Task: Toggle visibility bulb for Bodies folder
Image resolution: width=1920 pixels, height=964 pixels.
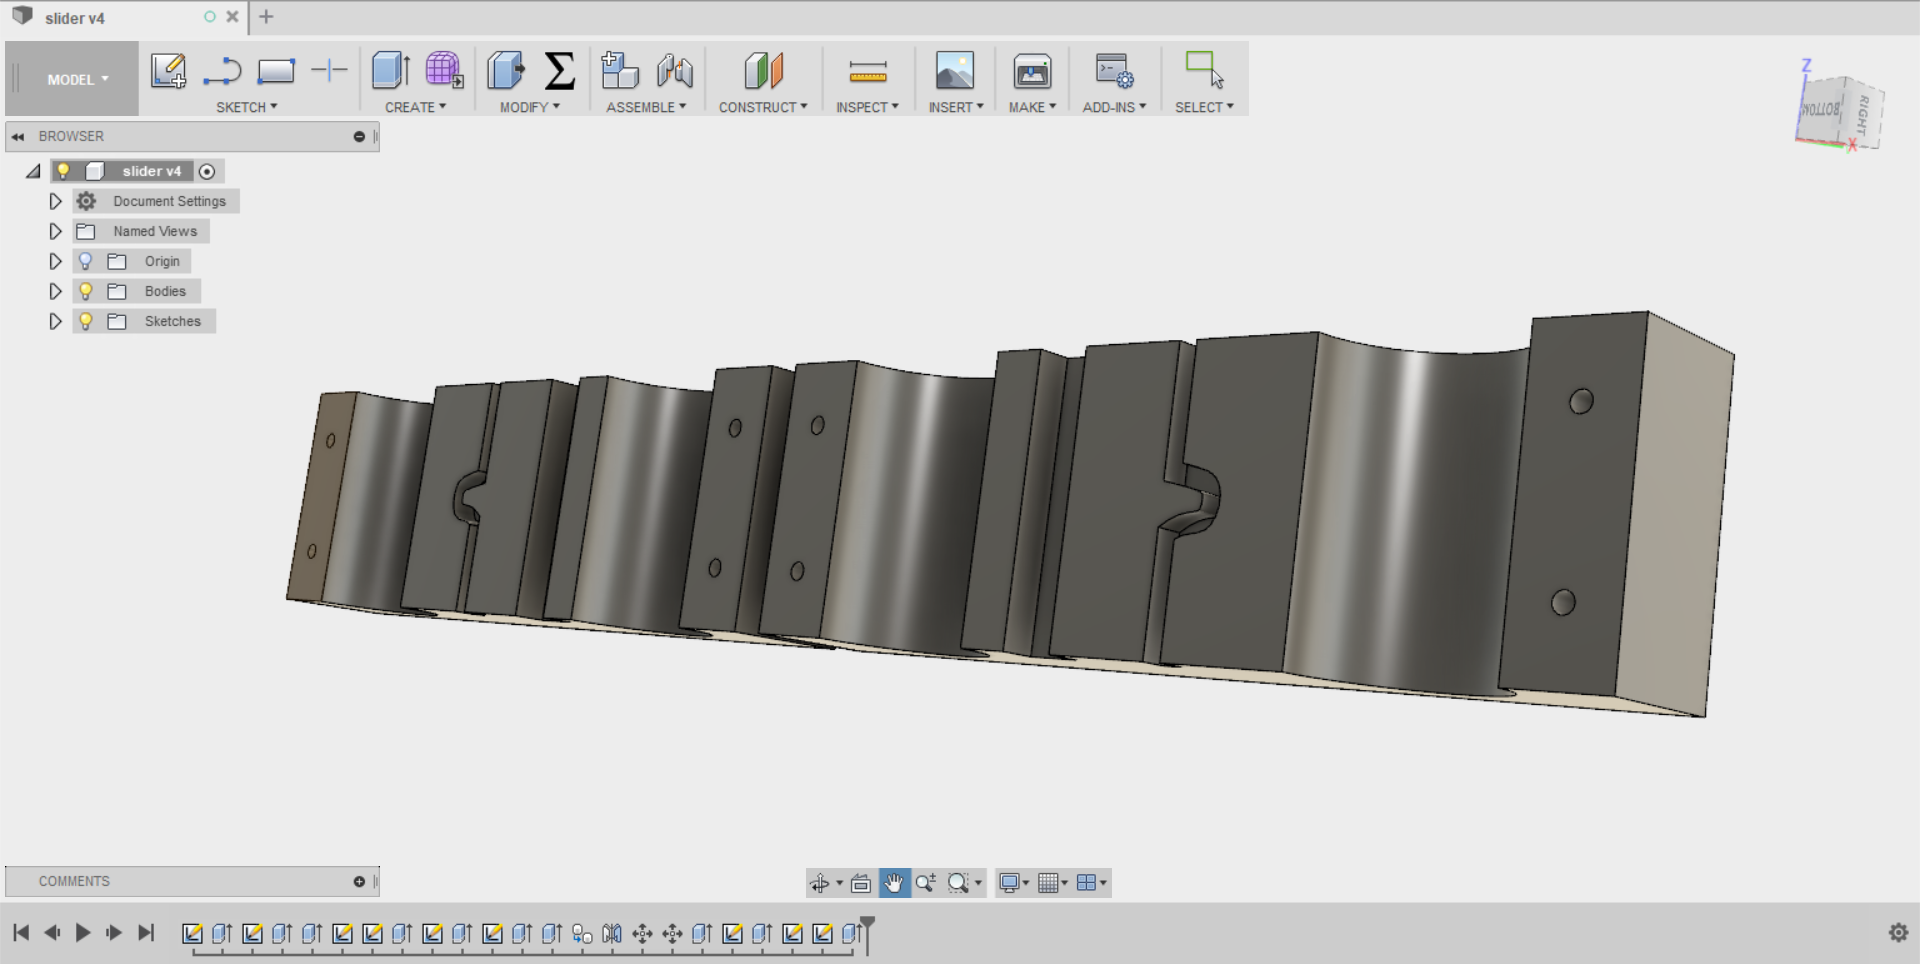Action: (x=86, y=291)
